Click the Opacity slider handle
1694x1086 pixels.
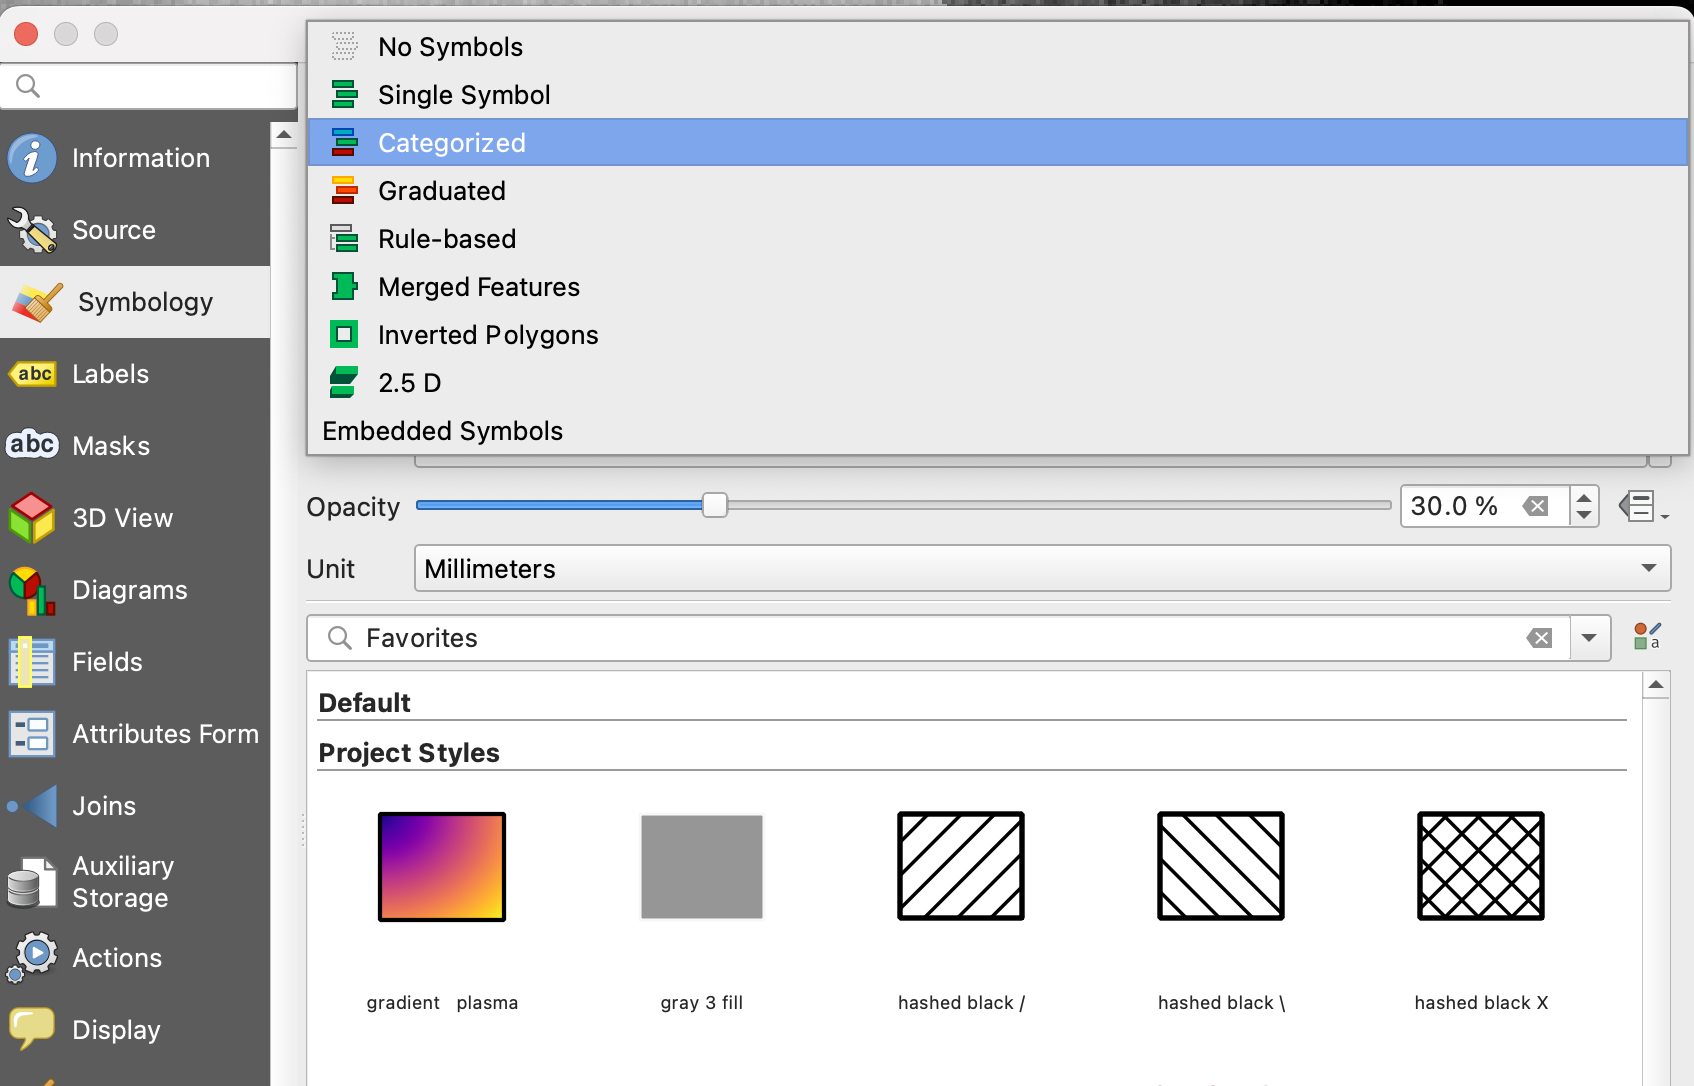[x=715, y=505]
